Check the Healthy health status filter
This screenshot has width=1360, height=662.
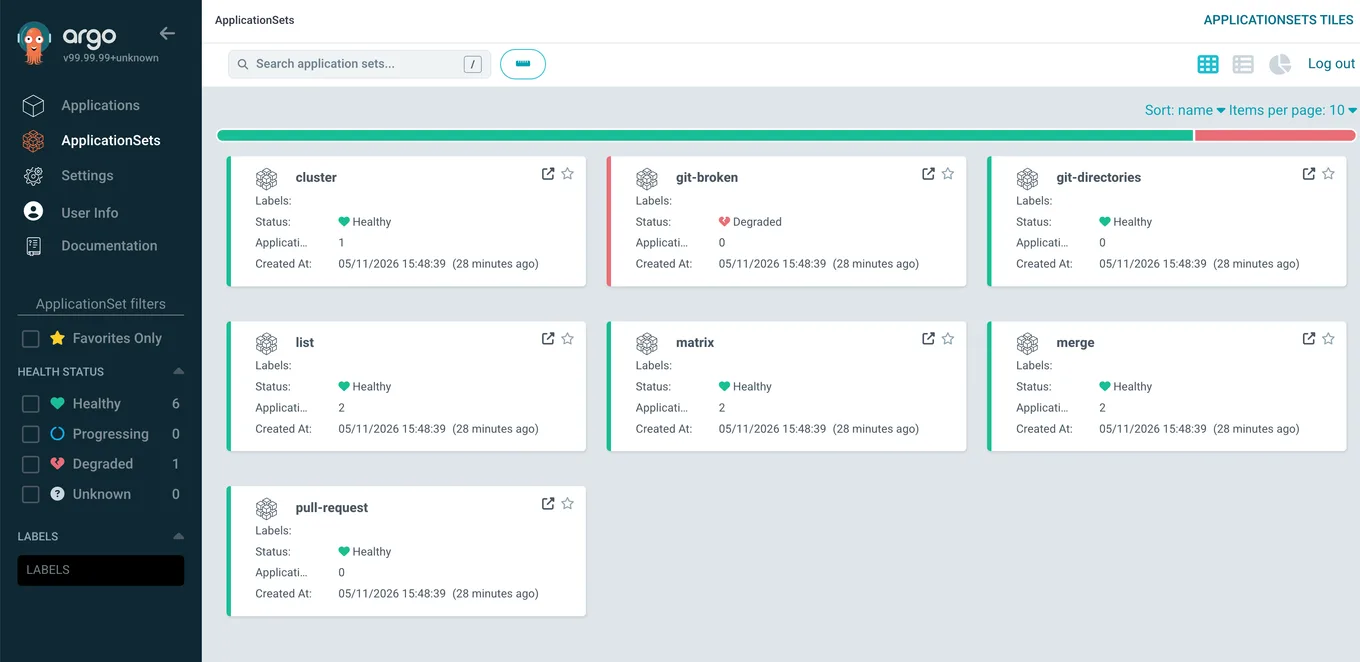pos(31,404)
